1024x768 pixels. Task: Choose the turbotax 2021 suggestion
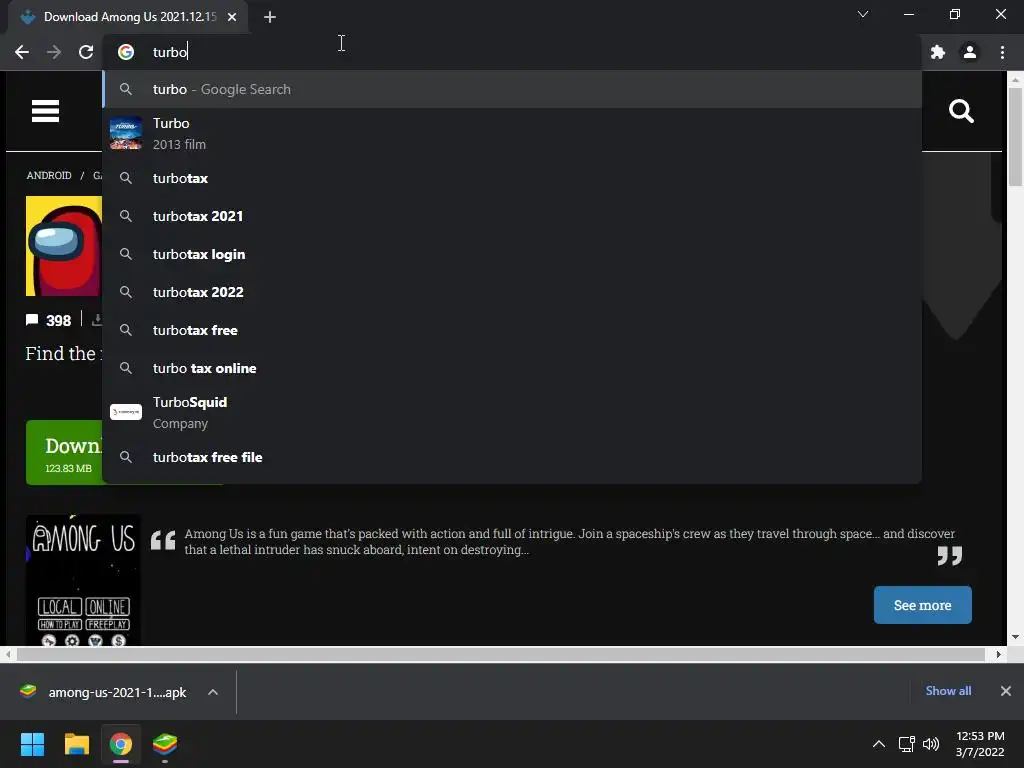(x=511, y=216)
